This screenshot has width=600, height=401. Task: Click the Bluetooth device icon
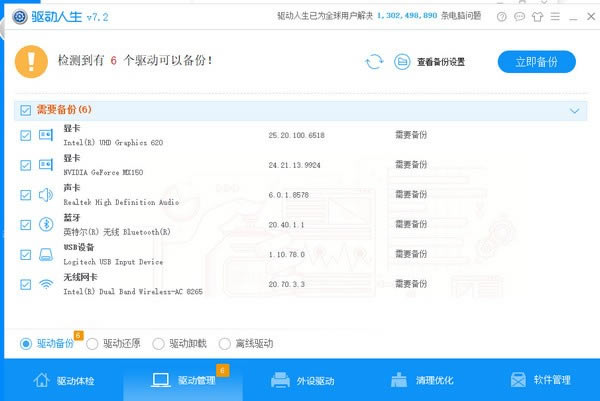(46, 225)
